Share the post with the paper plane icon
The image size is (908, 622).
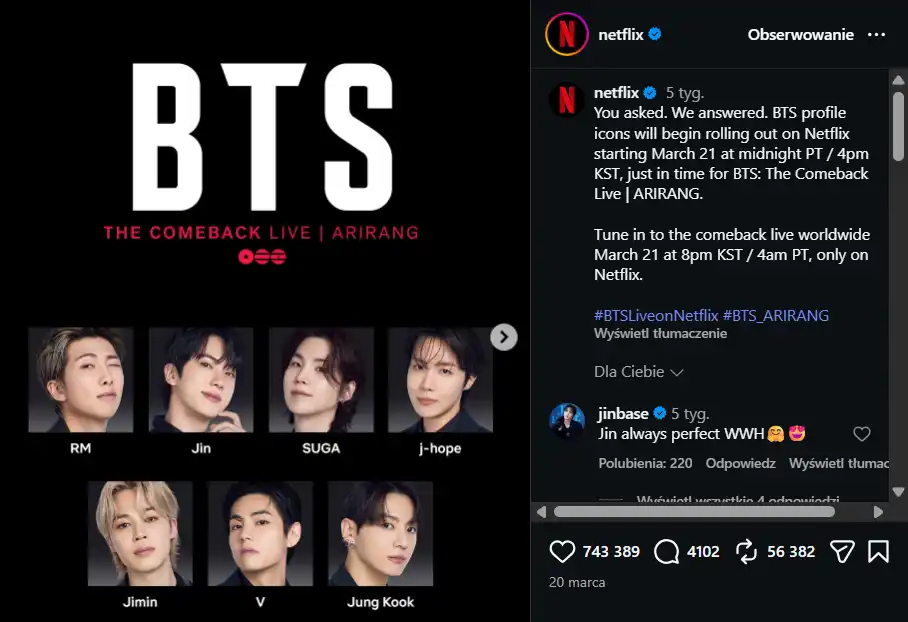point(843,551)
